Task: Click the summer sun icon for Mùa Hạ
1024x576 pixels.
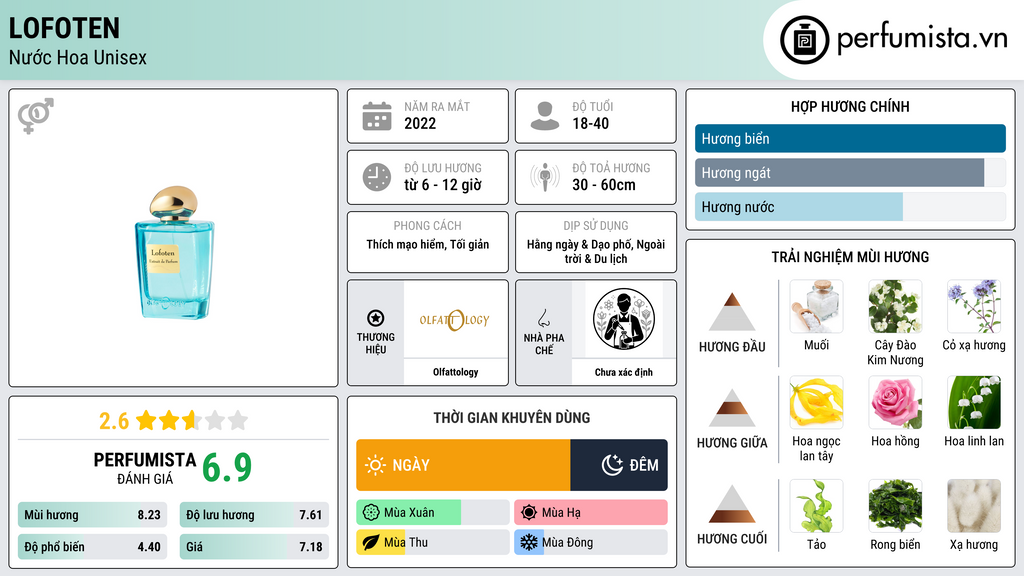Action: click(x=529, y=513)
